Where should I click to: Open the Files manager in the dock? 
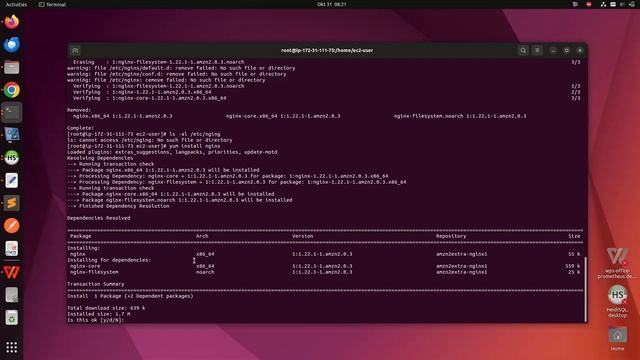(x=11, y=67)
